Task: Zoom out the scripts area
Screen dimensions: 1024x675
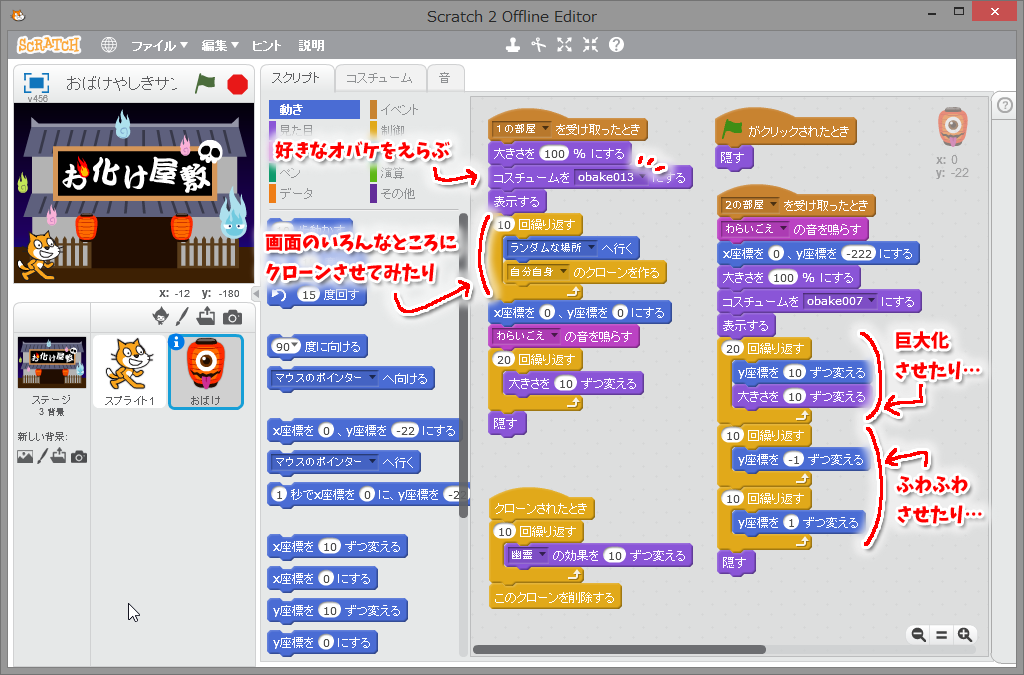Action: [918, 635]
